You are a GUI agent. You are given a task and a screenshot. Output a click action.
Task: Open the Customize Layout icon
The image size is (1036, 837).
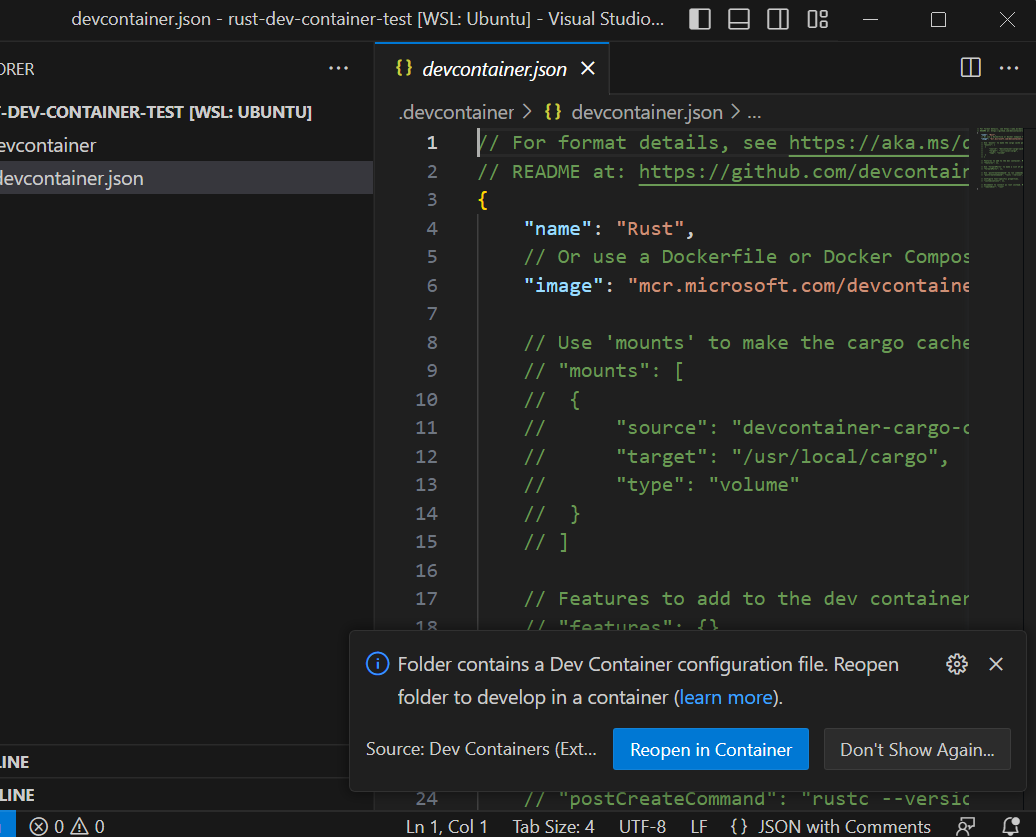click(817, 19)
